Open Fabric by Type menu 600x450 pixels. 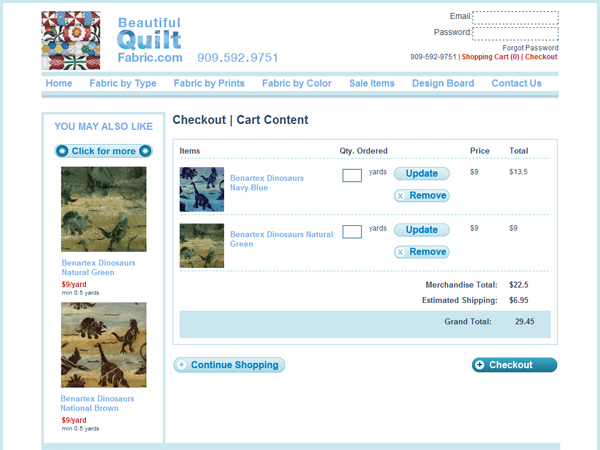pos(123,83)
